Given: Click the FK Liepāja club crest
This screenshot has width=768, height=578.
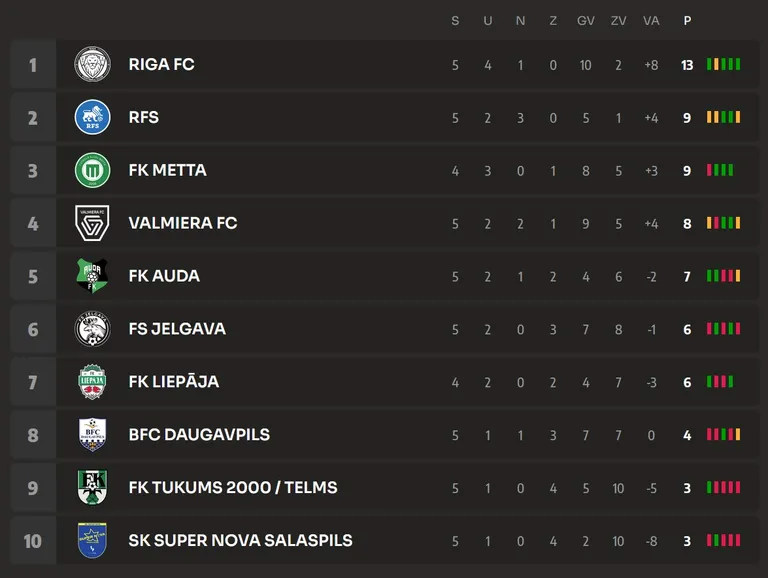Looking at the screenshot, I should [93, 382].
